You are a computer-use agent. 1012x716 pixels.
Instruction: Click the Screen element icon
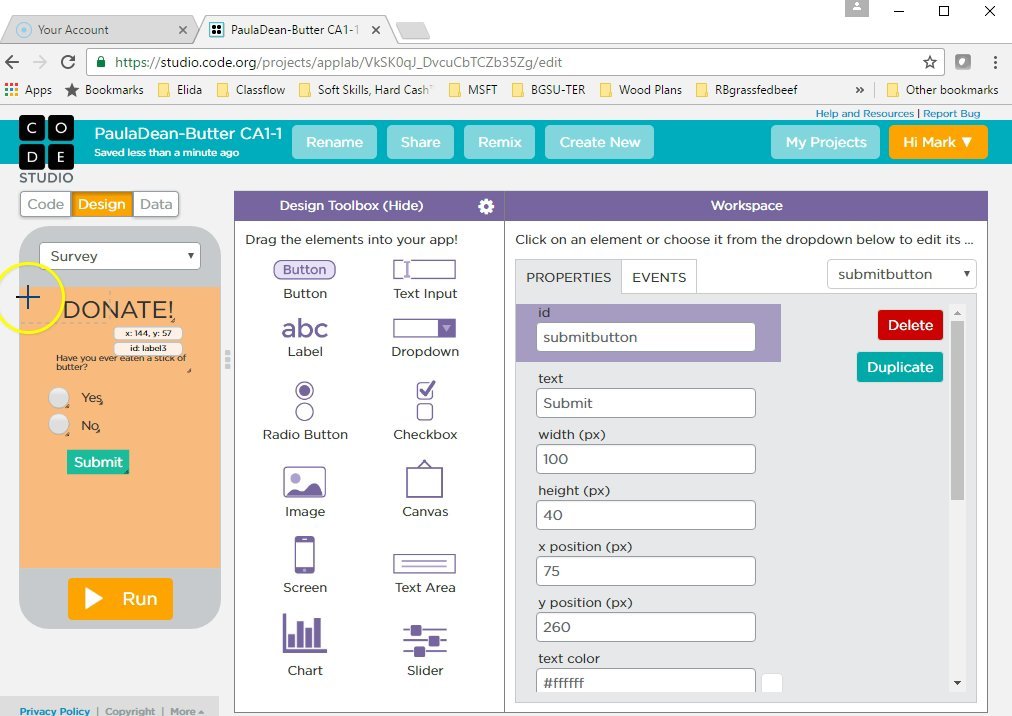point(305,555)
